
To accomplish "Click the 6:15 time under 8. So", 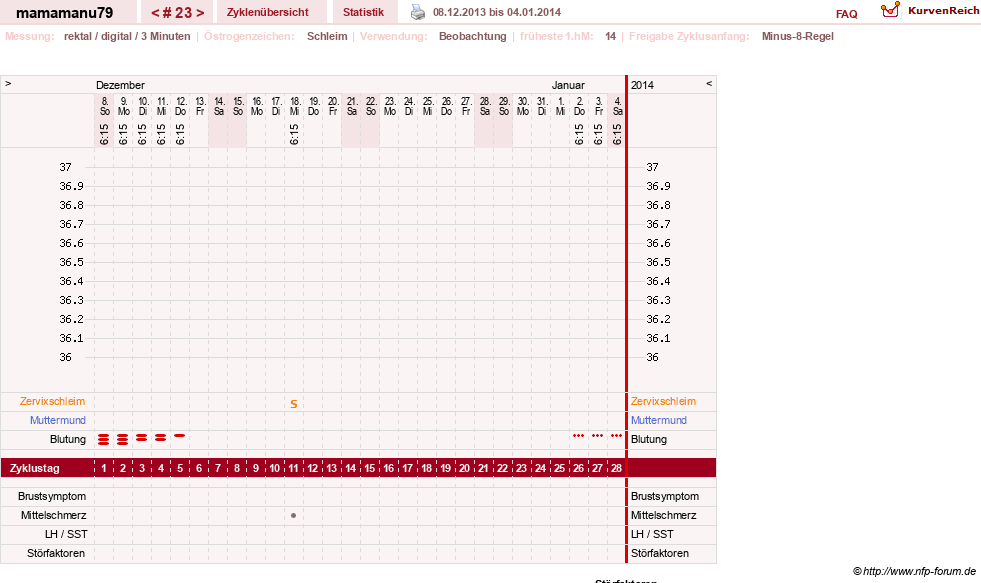I will point(104,134).
